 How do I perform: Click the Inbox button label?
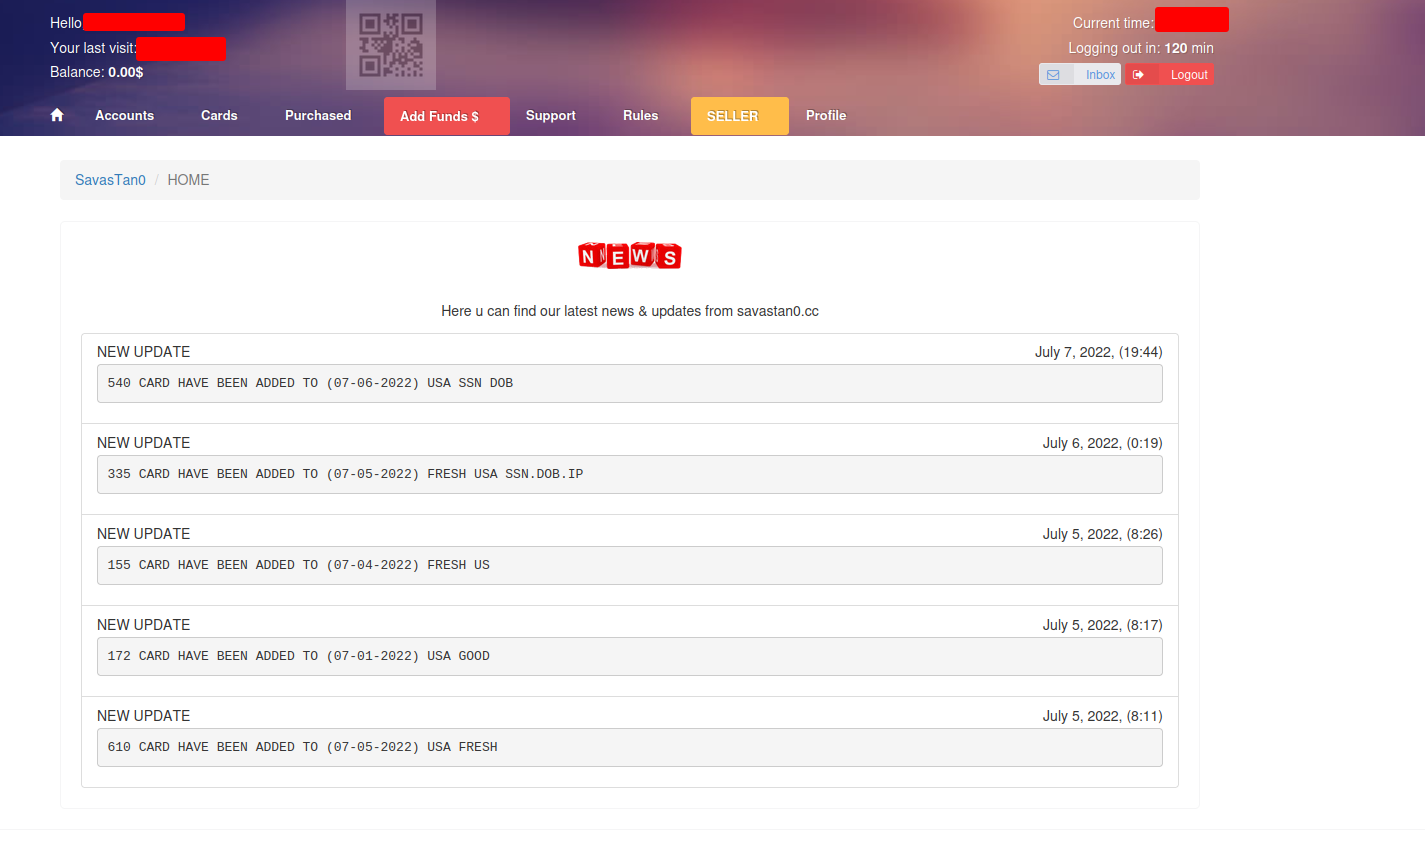[x=1100, y=75]
